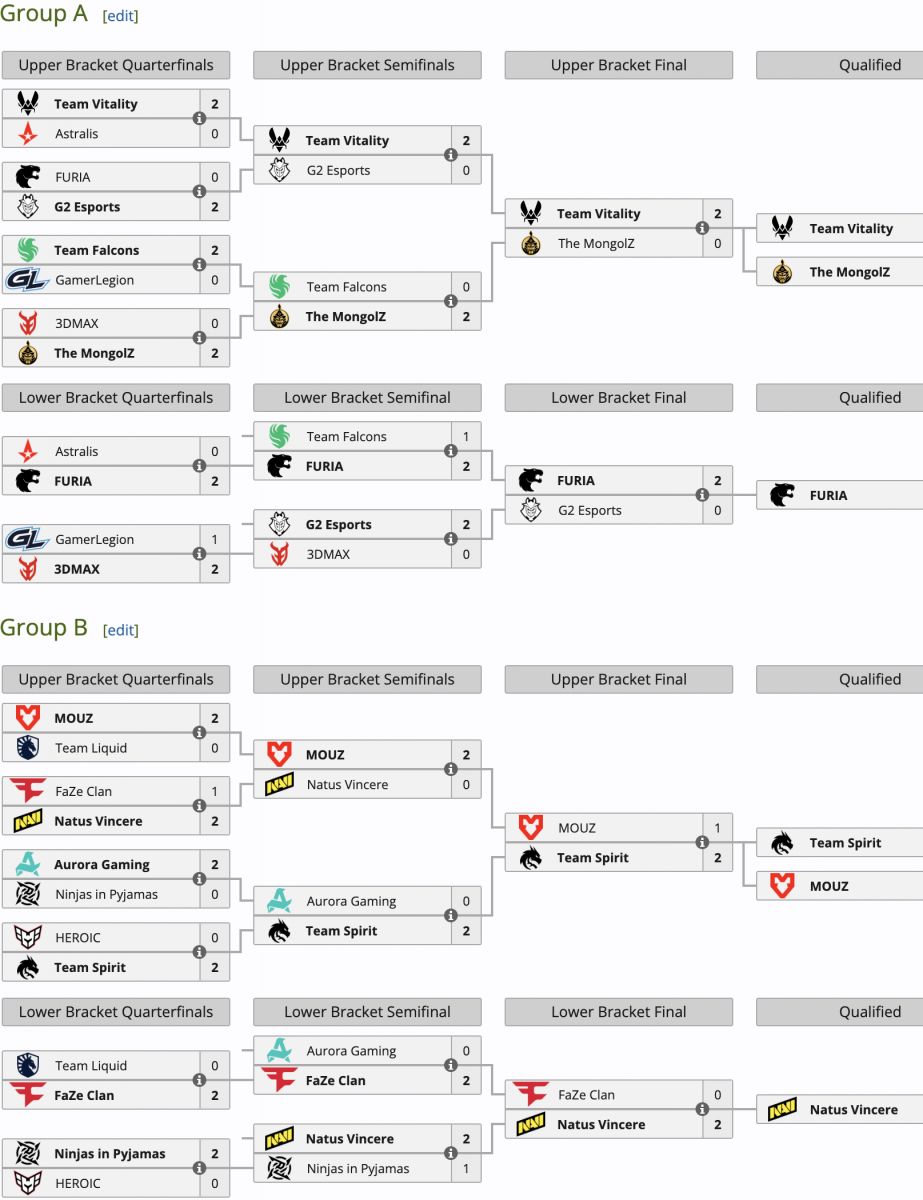Image resolution: width=923 pixels, height=1200 pixels.
Task: Click the edit link next to Group A
Action: tap(121, 16)
